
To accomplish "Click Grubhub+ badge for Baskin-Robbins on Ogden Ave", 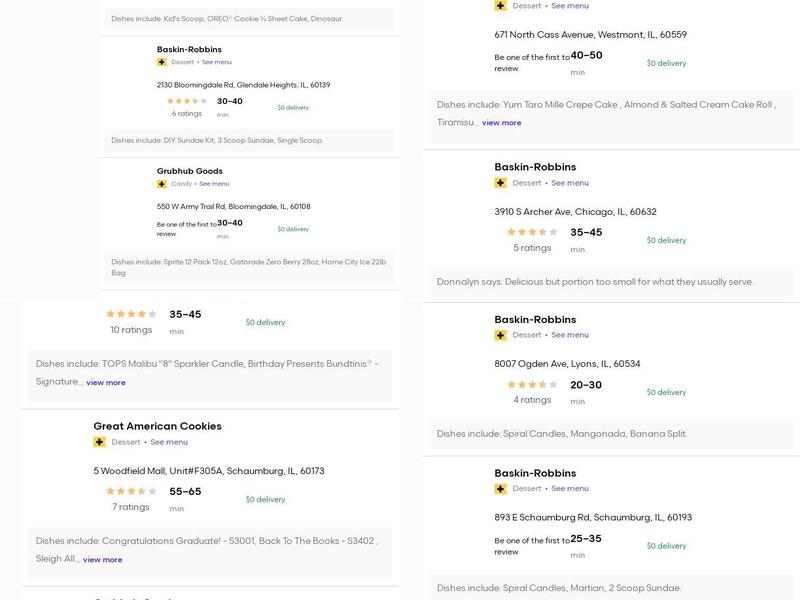I will [x=500, y=335].
